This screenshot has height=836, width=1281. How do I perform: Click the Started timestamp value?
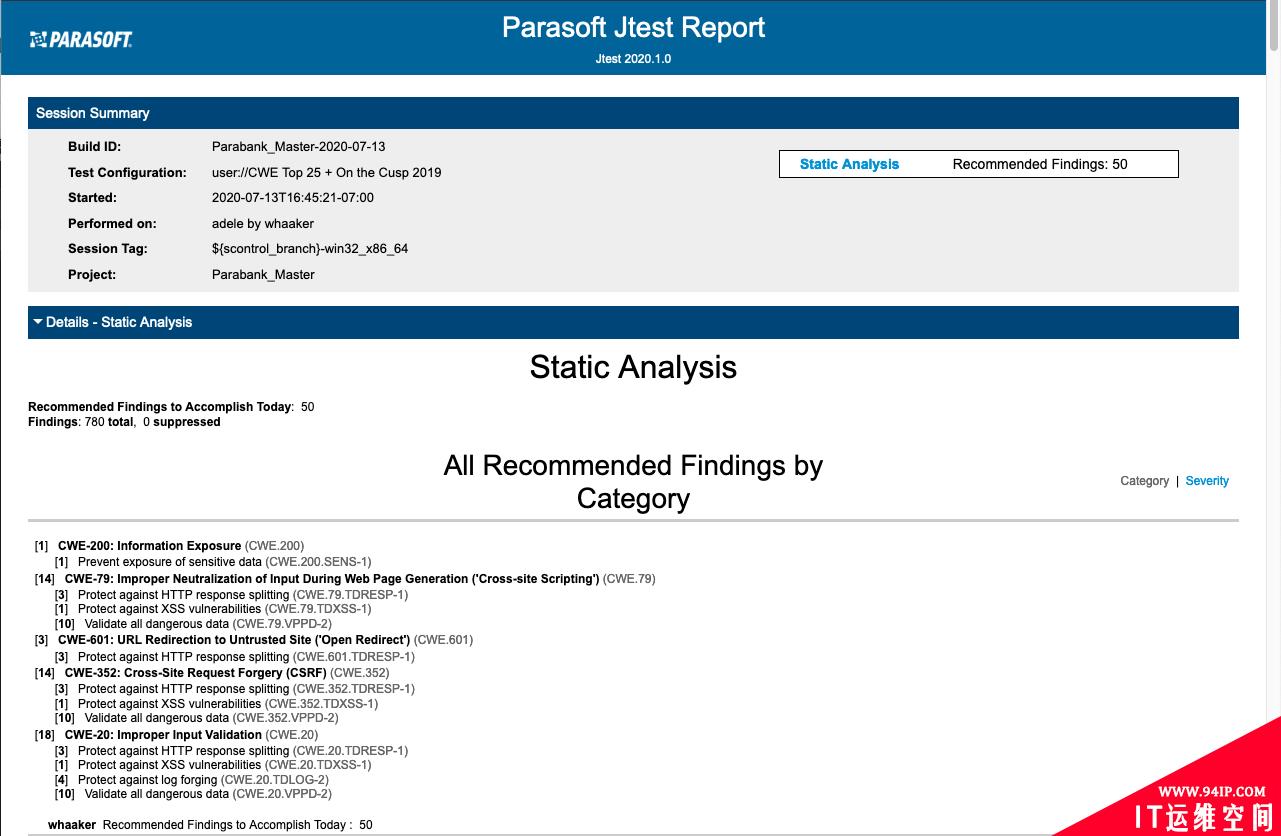(293, 198)
